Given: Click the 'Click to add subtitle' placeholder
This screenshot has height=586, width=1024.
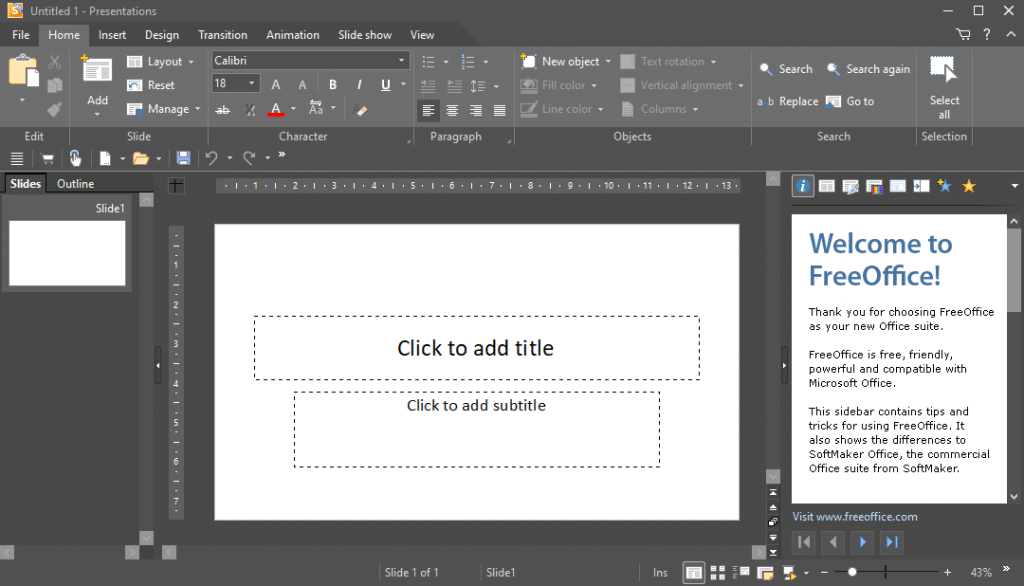Looking at the screenshot, I should [x=476, y=429].
